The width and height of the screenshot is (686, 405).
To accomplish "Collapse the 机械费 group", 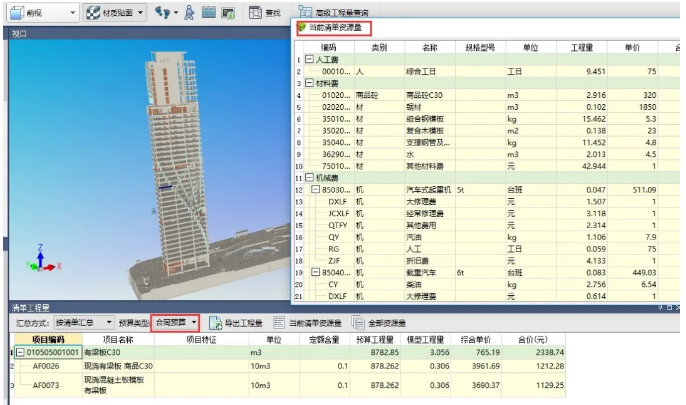I will 309,178.
